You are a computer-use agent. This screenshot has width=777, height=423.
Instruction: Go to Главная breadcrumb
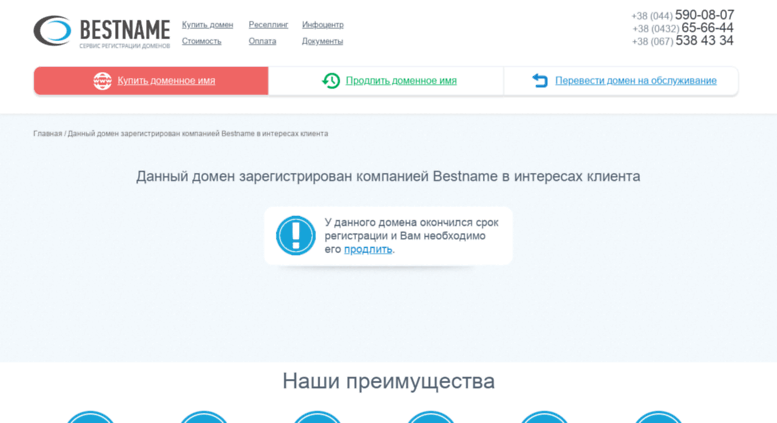[48, 134]
